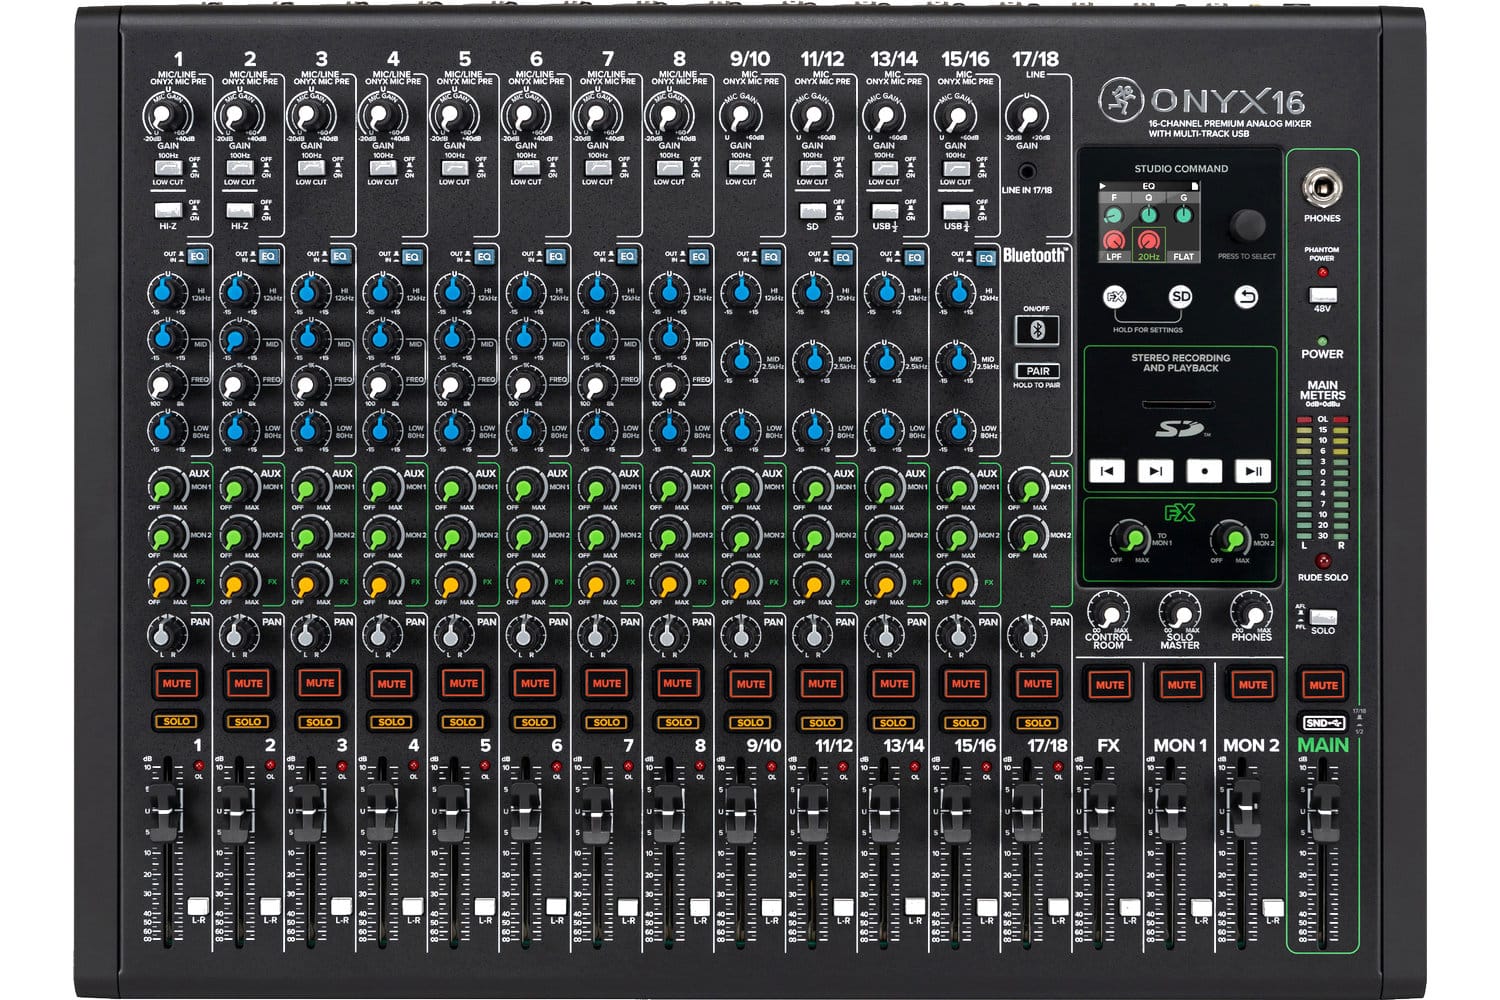Solo channel 9/10

[x=750, y=721]
